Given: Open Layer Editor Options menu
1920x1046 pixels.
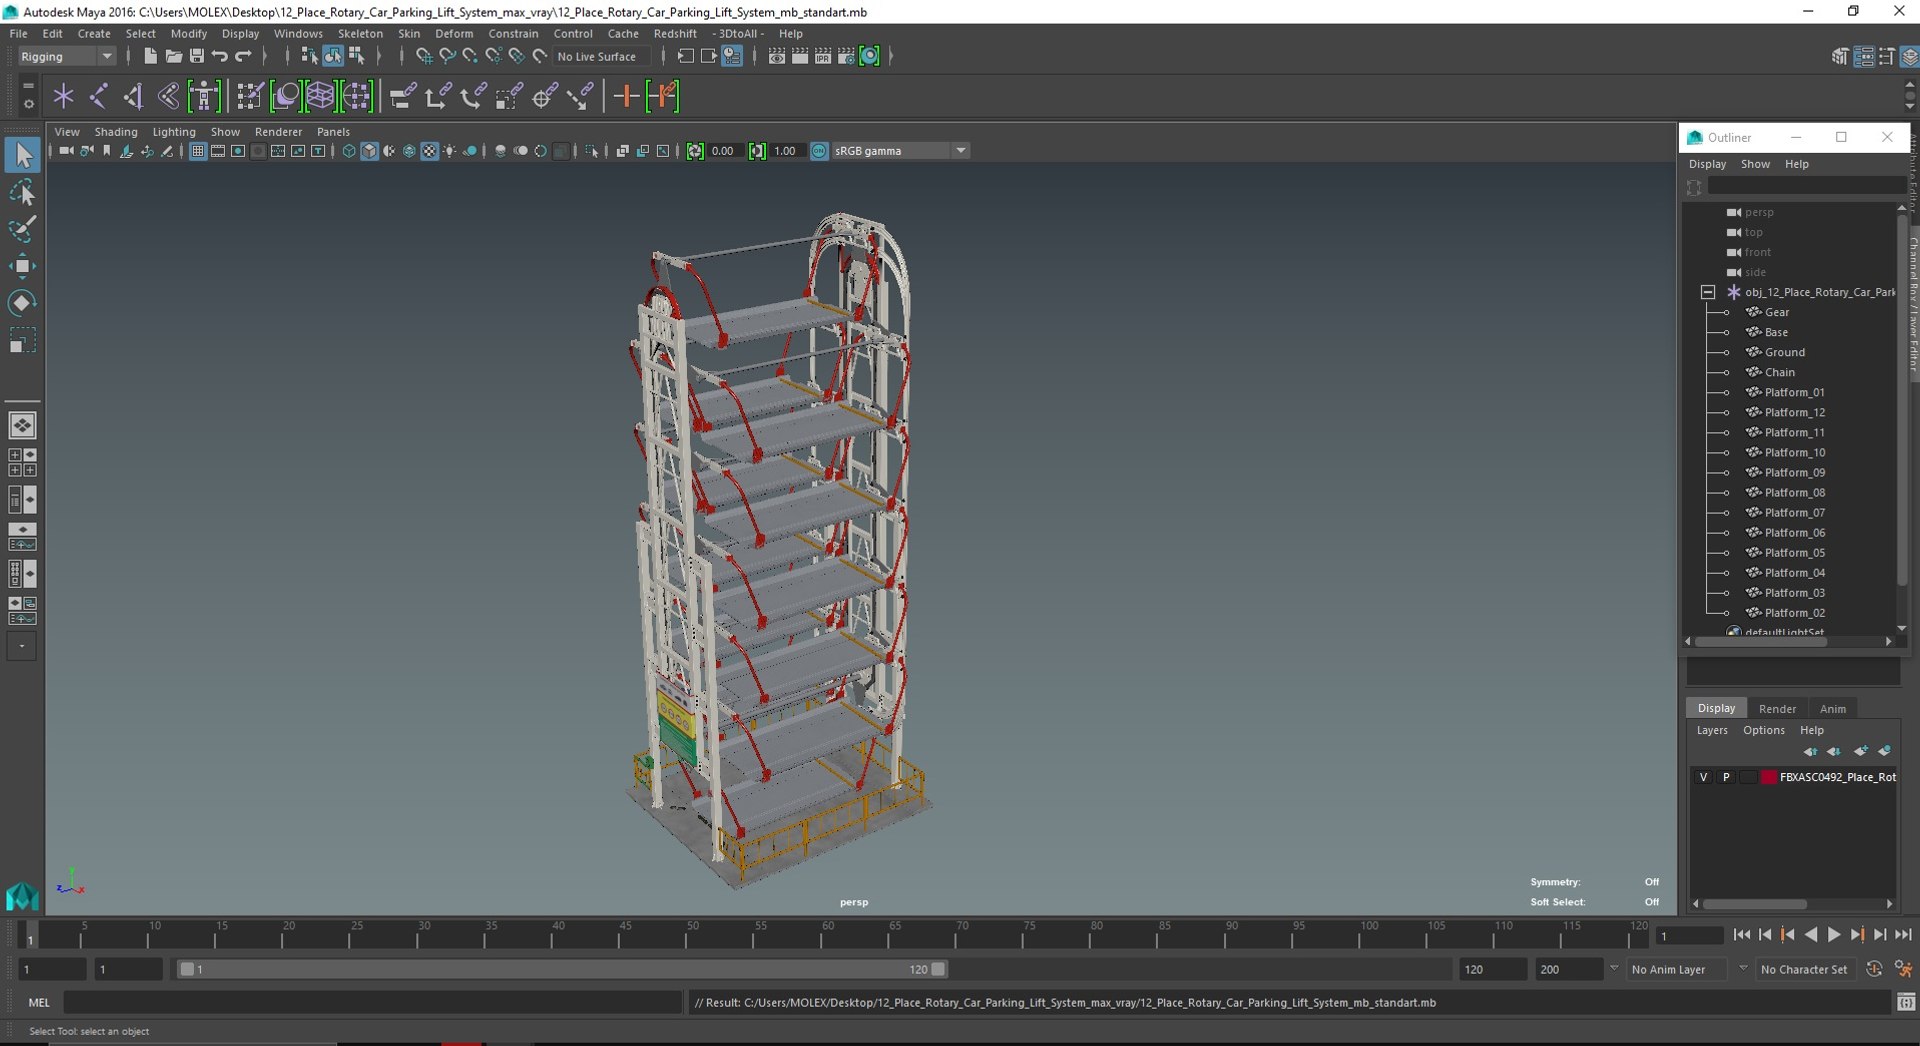Looking at the screenshot, I should [1763, 730].
